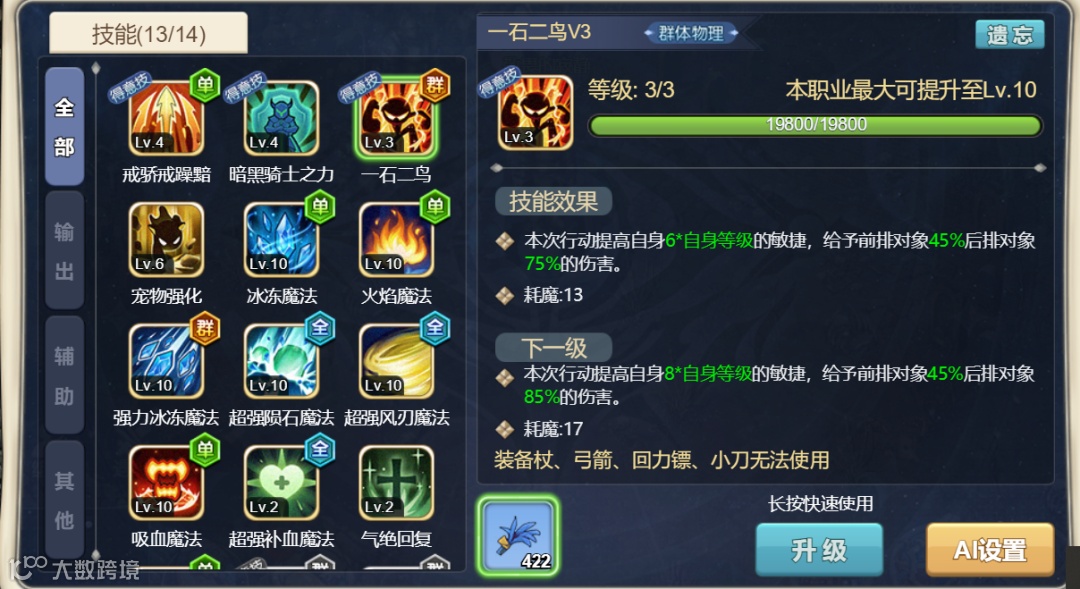This screenshot has height=589, width=1080.
Task: Select the 超强风刃魔法 skill icon
Action: [x=396, y=361]
